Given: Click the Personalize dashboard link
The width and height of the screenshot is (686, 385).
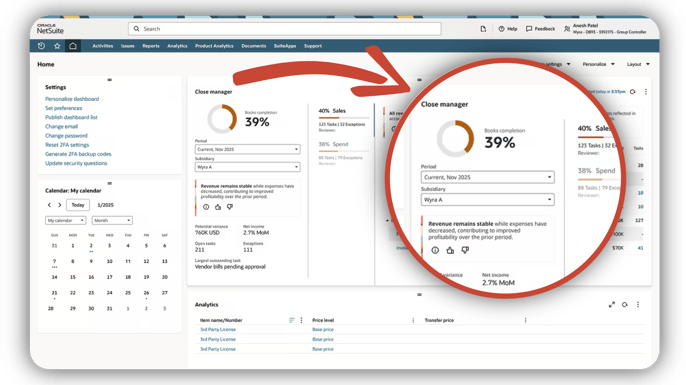Looking at the screenshot, I should click(72, 99).
